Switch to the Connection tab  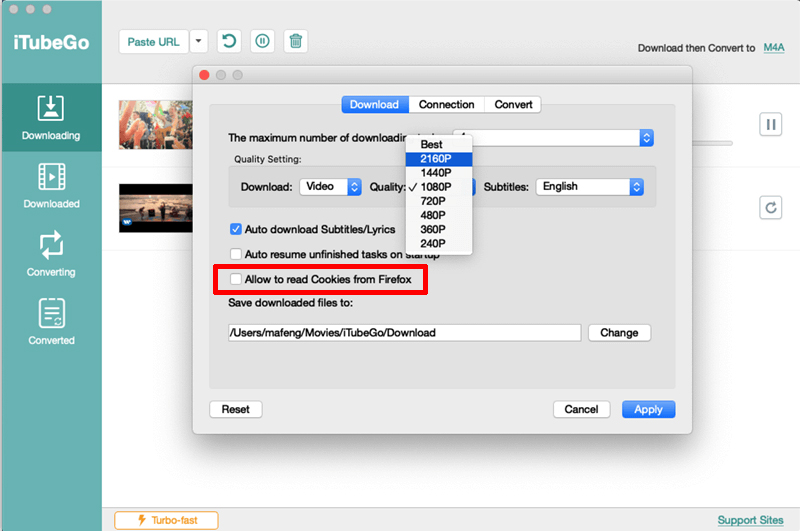click(446, 105)
